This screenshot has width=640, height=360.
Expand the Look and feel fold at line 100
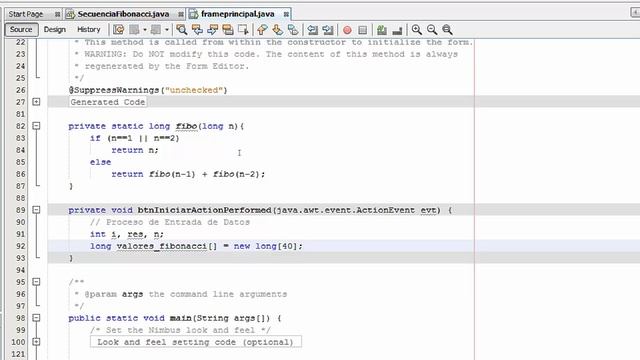pyautogui.click(x=36, y=342)
